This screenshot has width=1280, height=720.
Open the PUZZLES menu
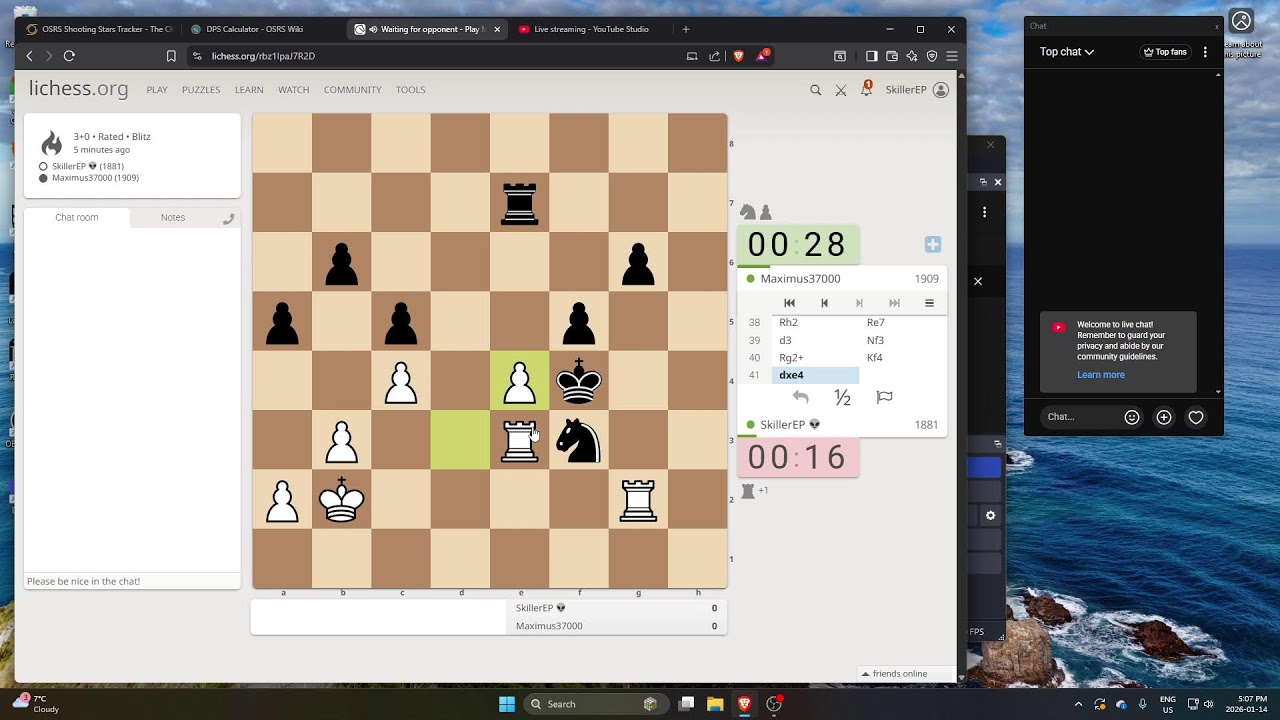[201, 90]
